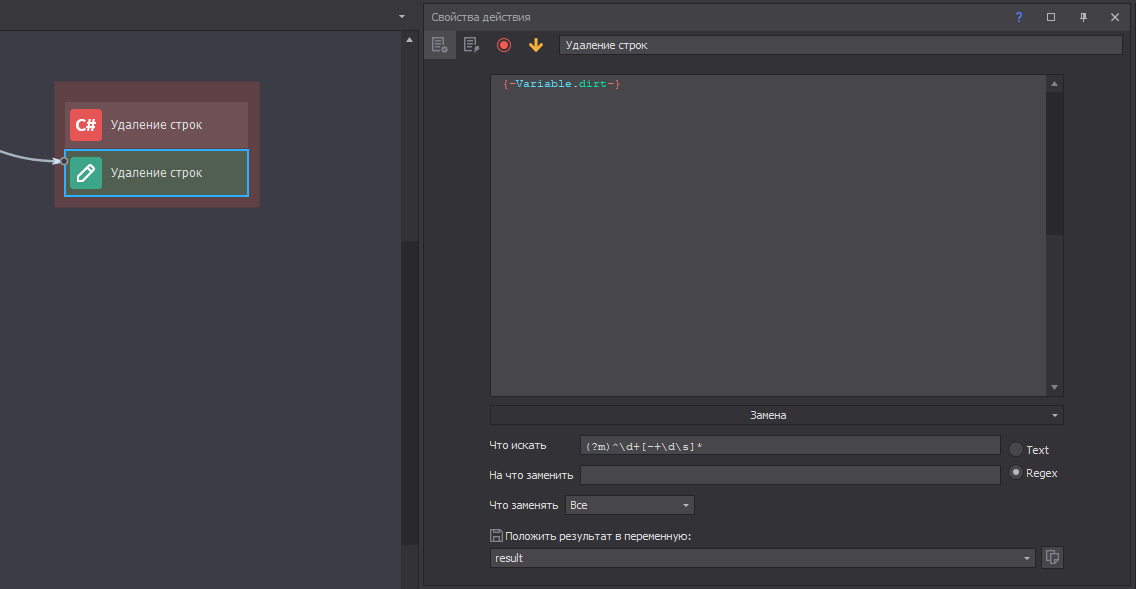The width and height of the screenshot is (1136, 589).
Task: Open the dropdown arrow above the canvas
Action: coord(402,17)
